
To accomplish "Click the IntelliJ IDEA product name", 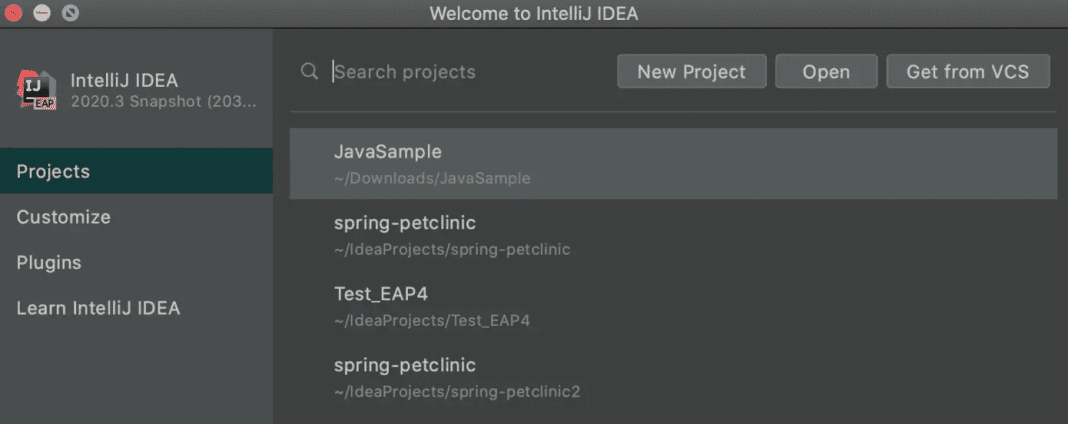I will click(124, 80).
